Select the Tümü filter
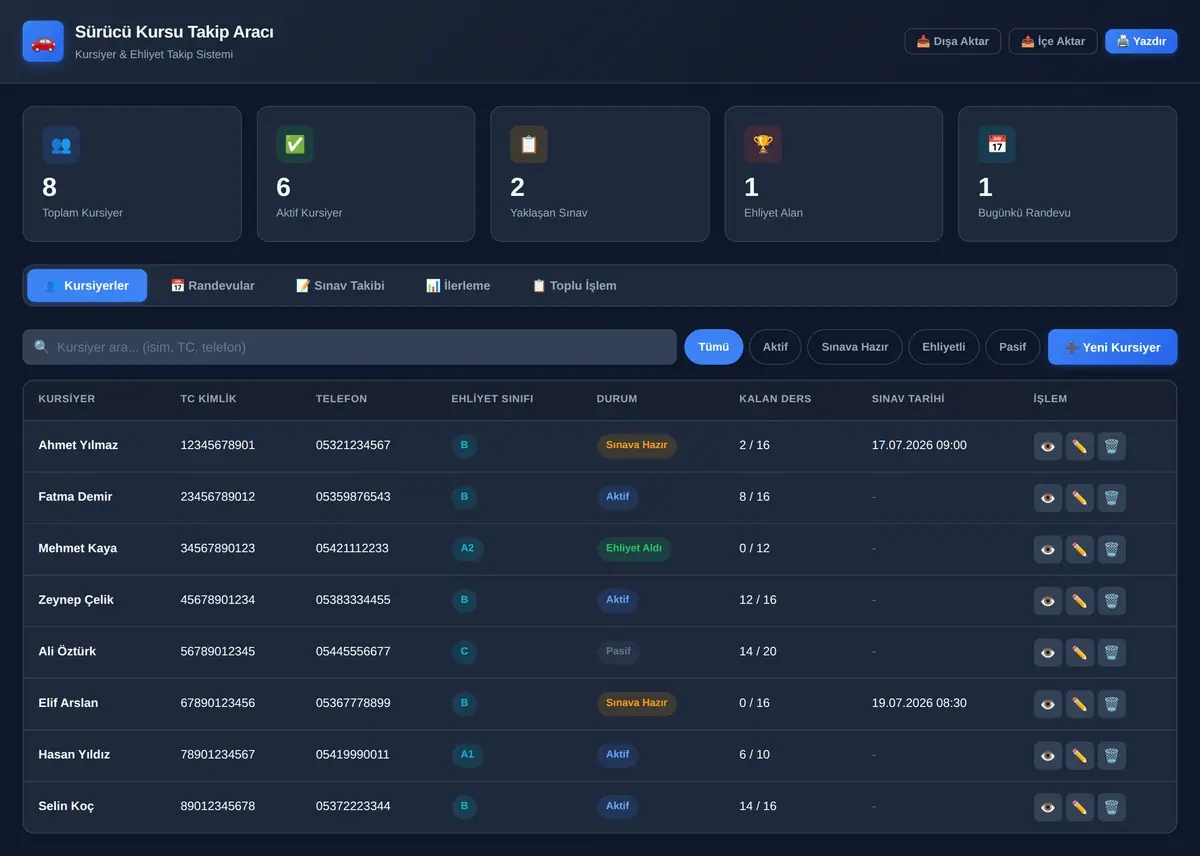Screen dimensions: 1200x856 714,347
